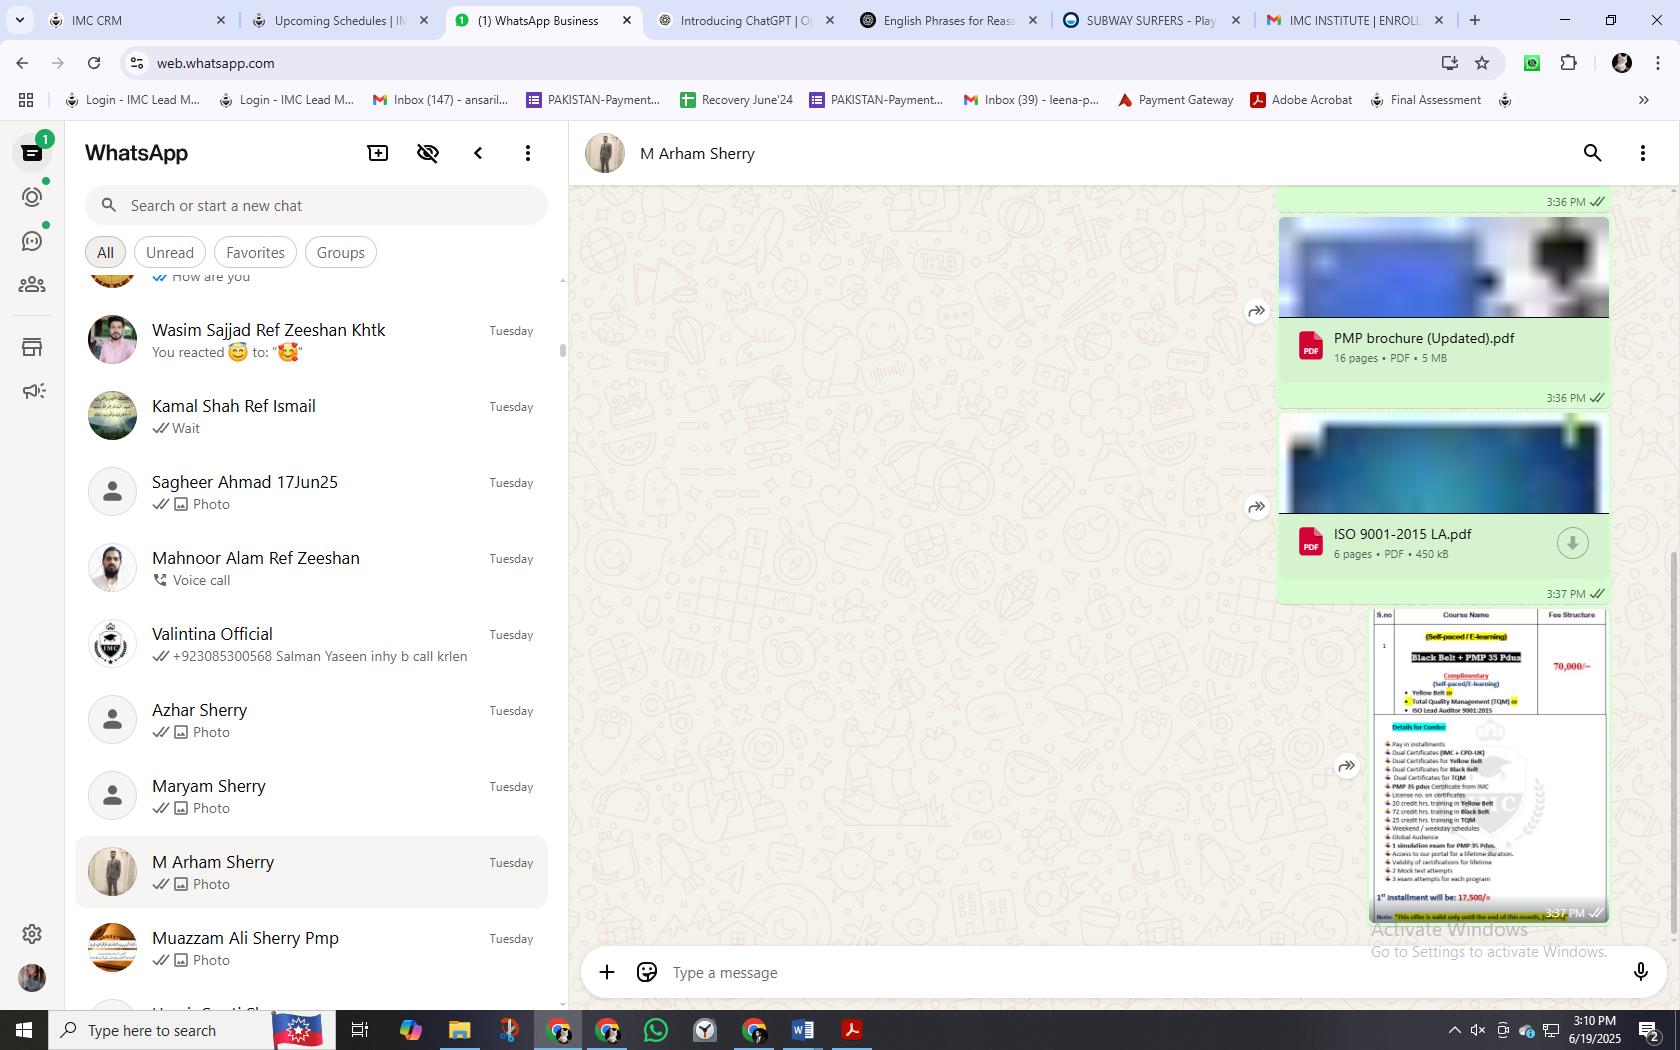Open Valintina Official chat
Viewport: 1680px width, 1050px height.
[312, 644]
